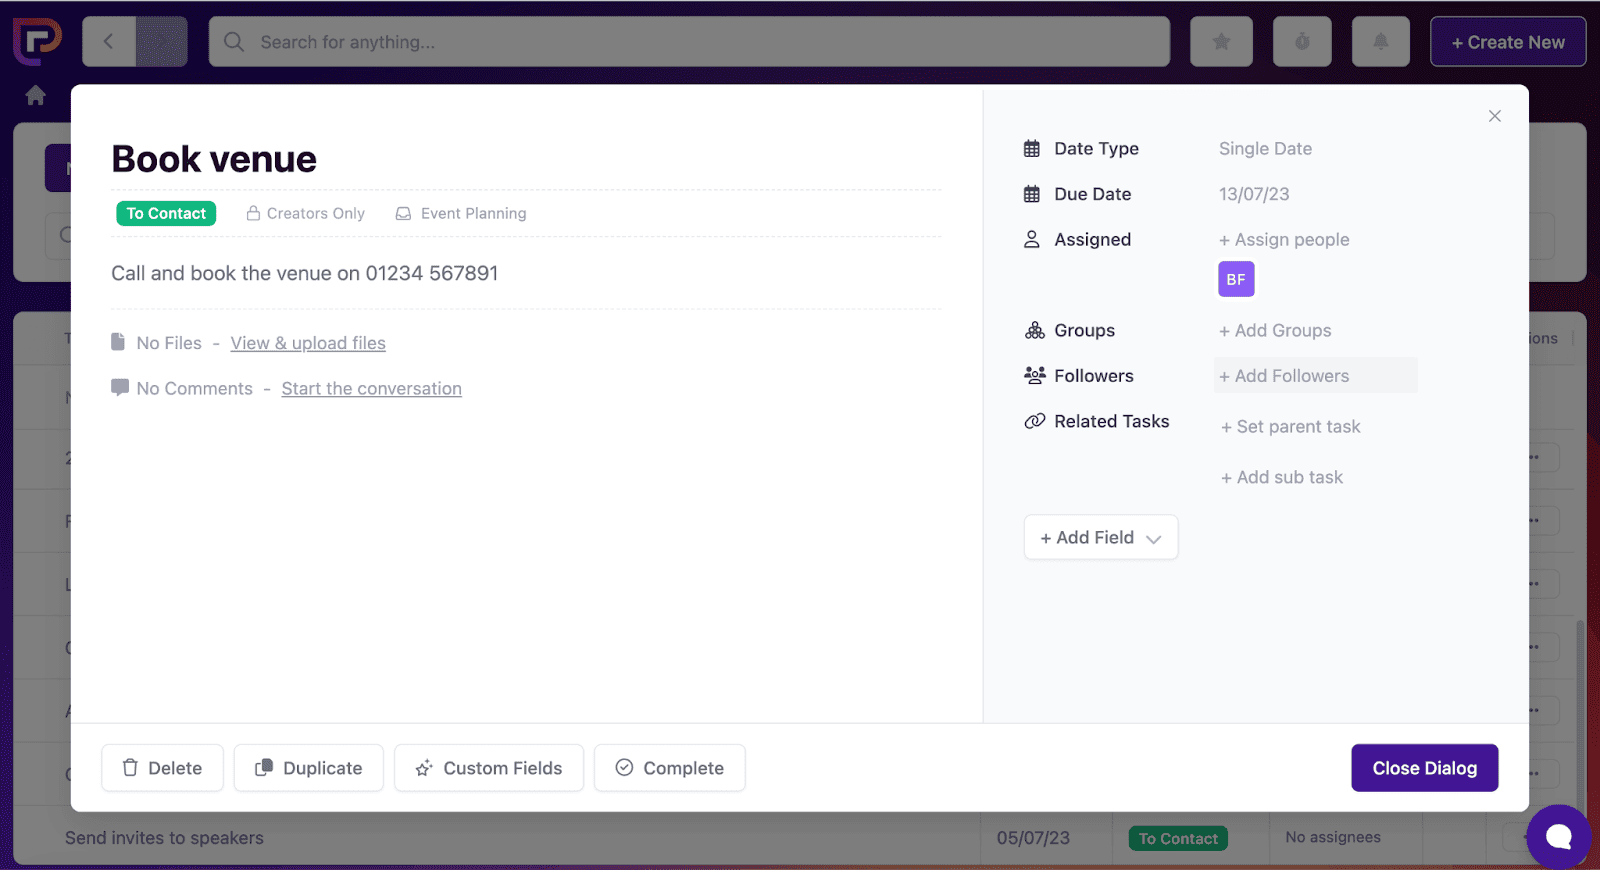Close the task dialog with X
Viewport: 1600px width, 870px height.
[1494, 116]
